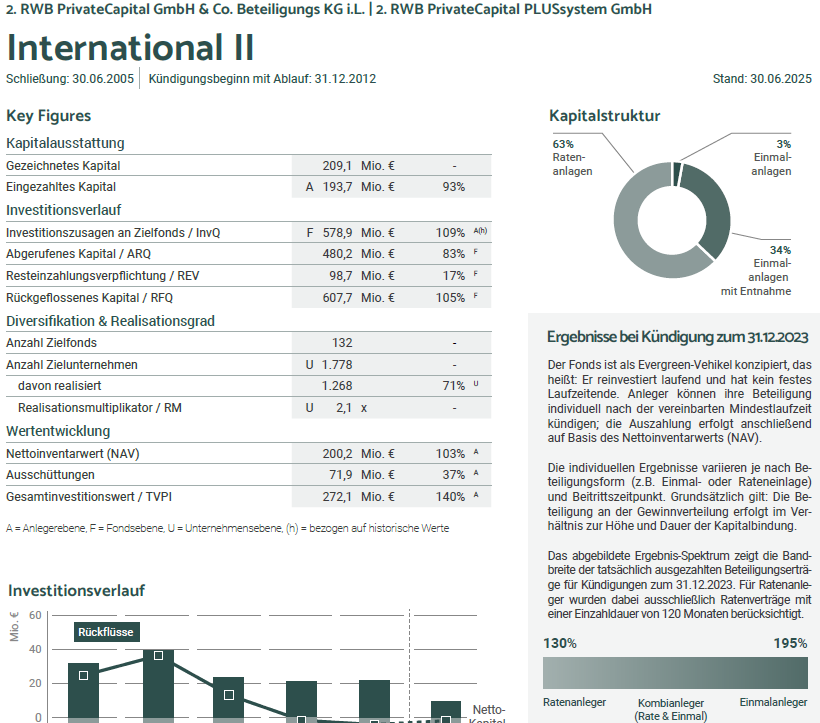820x723 pixels.
Task: Click the small 3% Einmalanlagen donut slice
Action: pyautogui.click(x=677, y=174)
